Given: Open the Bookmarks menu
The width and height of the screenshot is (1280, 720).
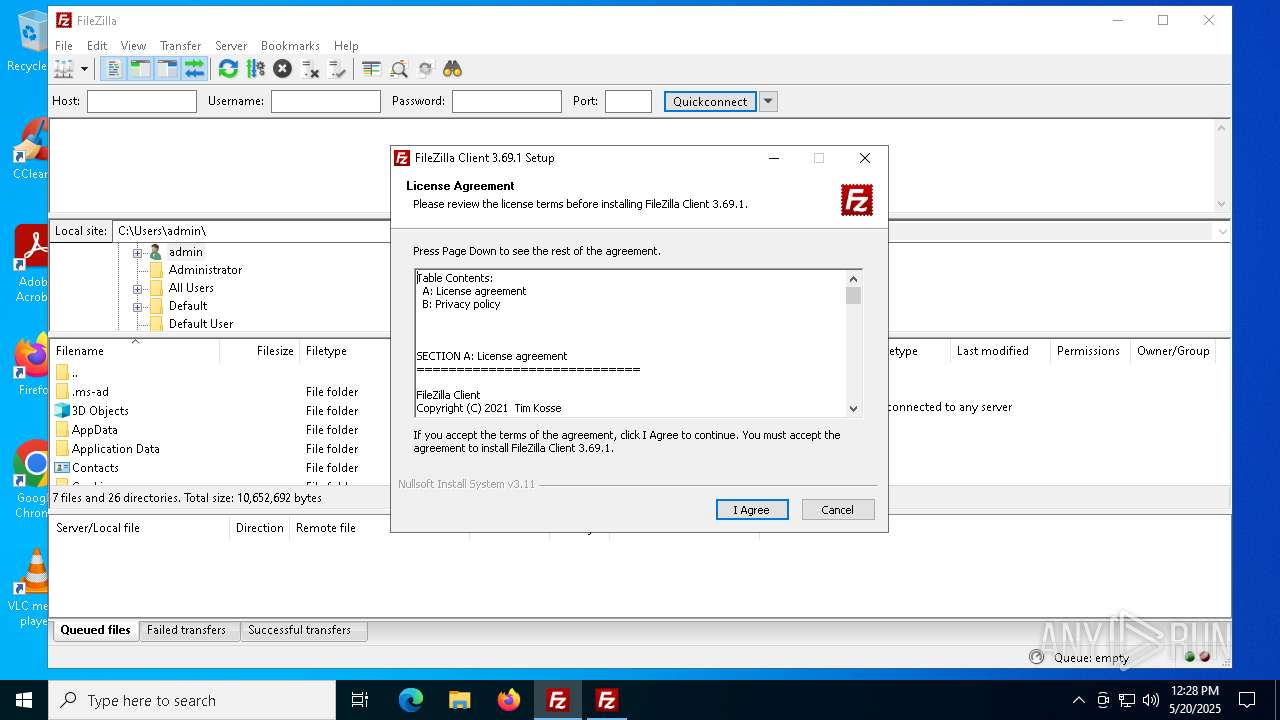Looking at the screenshot, I should coord(290,46).
